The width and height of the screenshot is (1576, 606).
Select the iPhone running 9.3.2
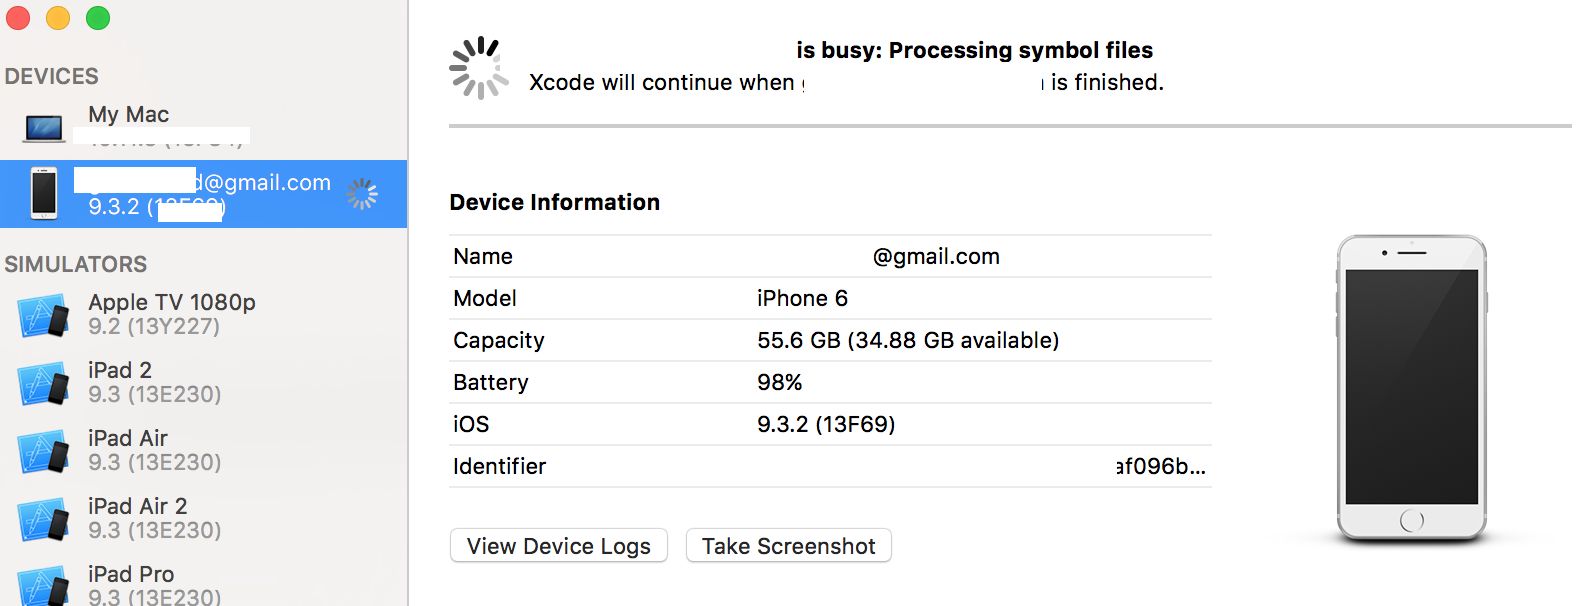[x=200, y=194]
